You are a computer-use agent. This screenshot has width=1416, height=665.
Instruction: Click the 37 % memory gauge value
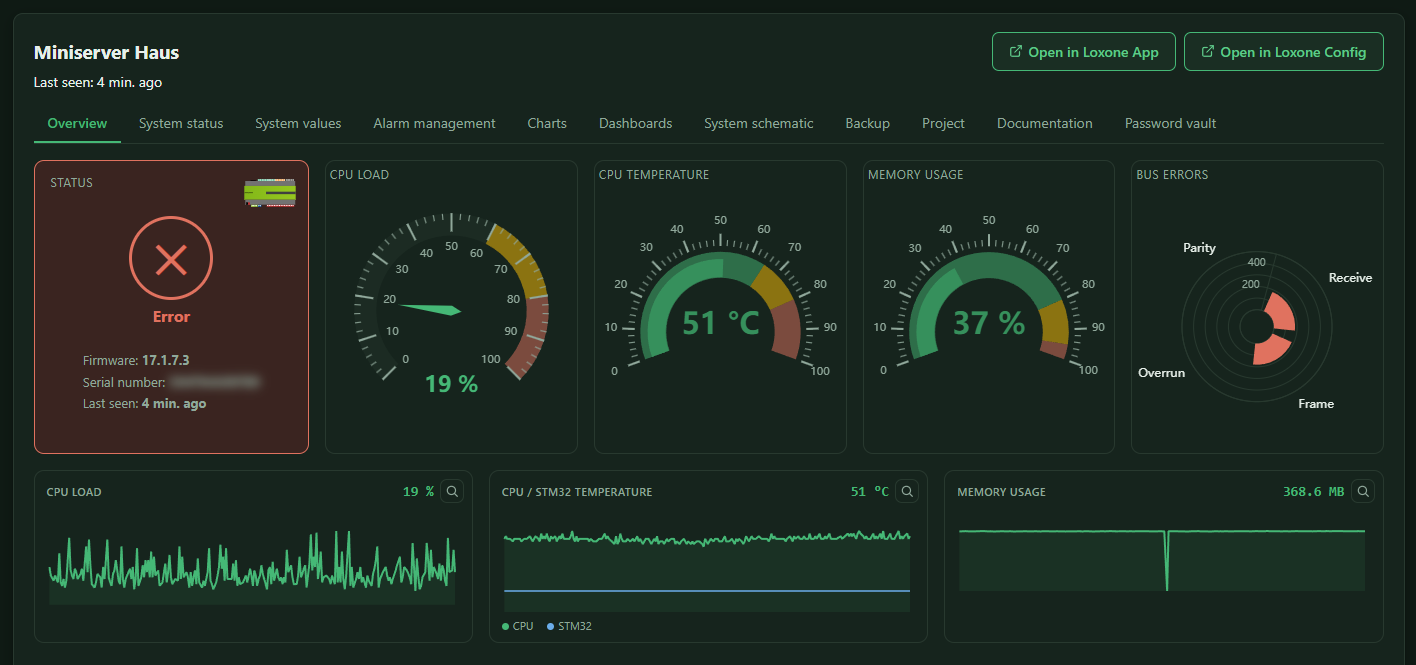point(989,323)
